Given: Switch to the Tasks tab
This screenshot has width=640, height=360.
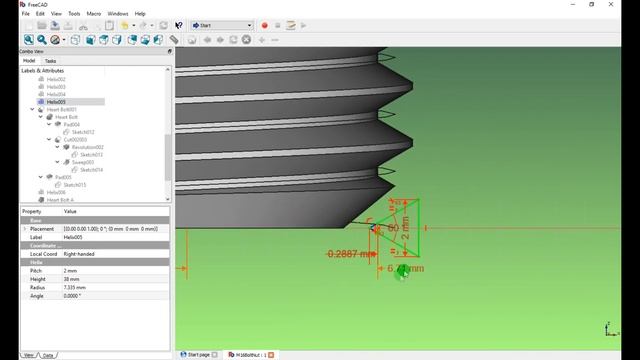Looking at the screenshot, I should (50, 61).
